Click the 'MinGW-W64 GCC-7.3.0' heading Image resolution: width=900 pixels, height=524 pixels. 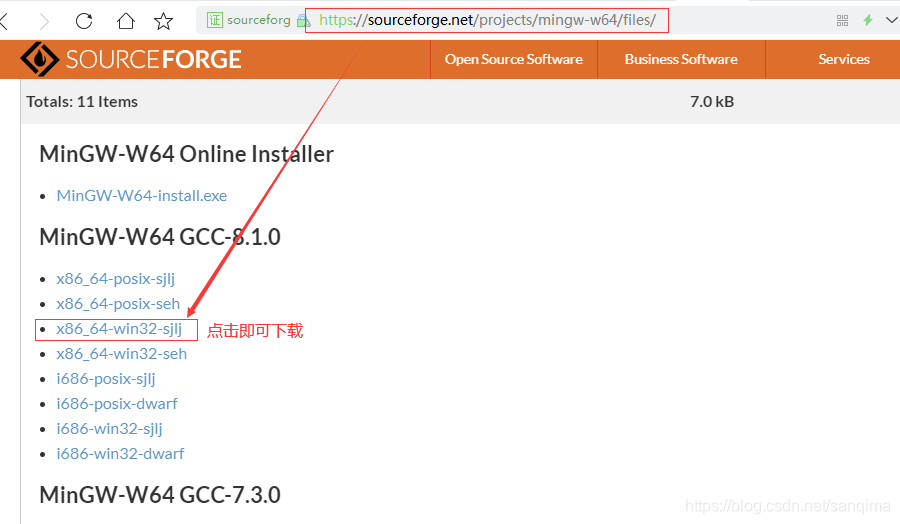pos(160,495)
